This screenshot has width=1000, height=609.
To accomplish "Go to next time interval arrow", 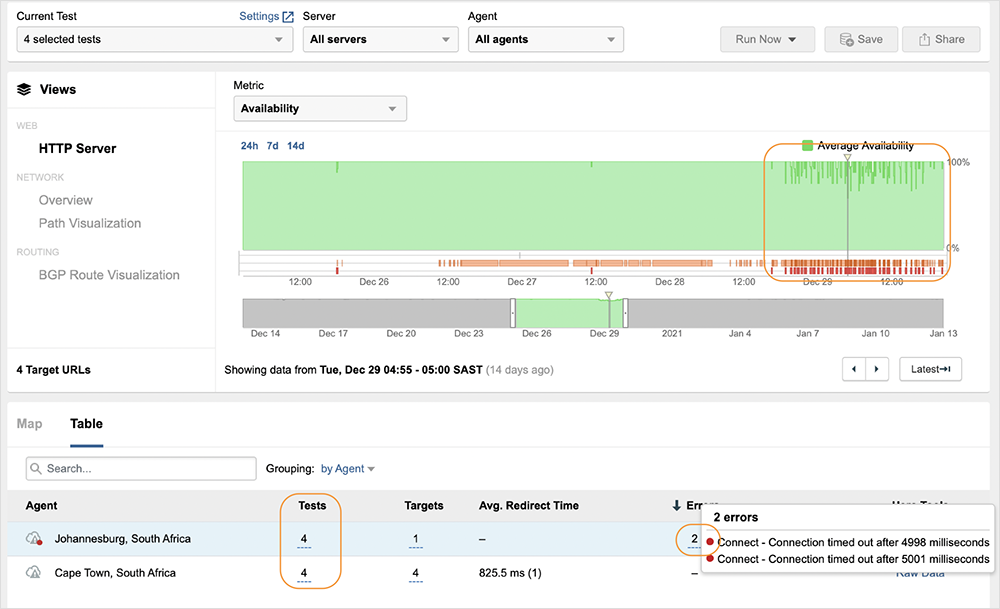I will (x=877, y=369).
